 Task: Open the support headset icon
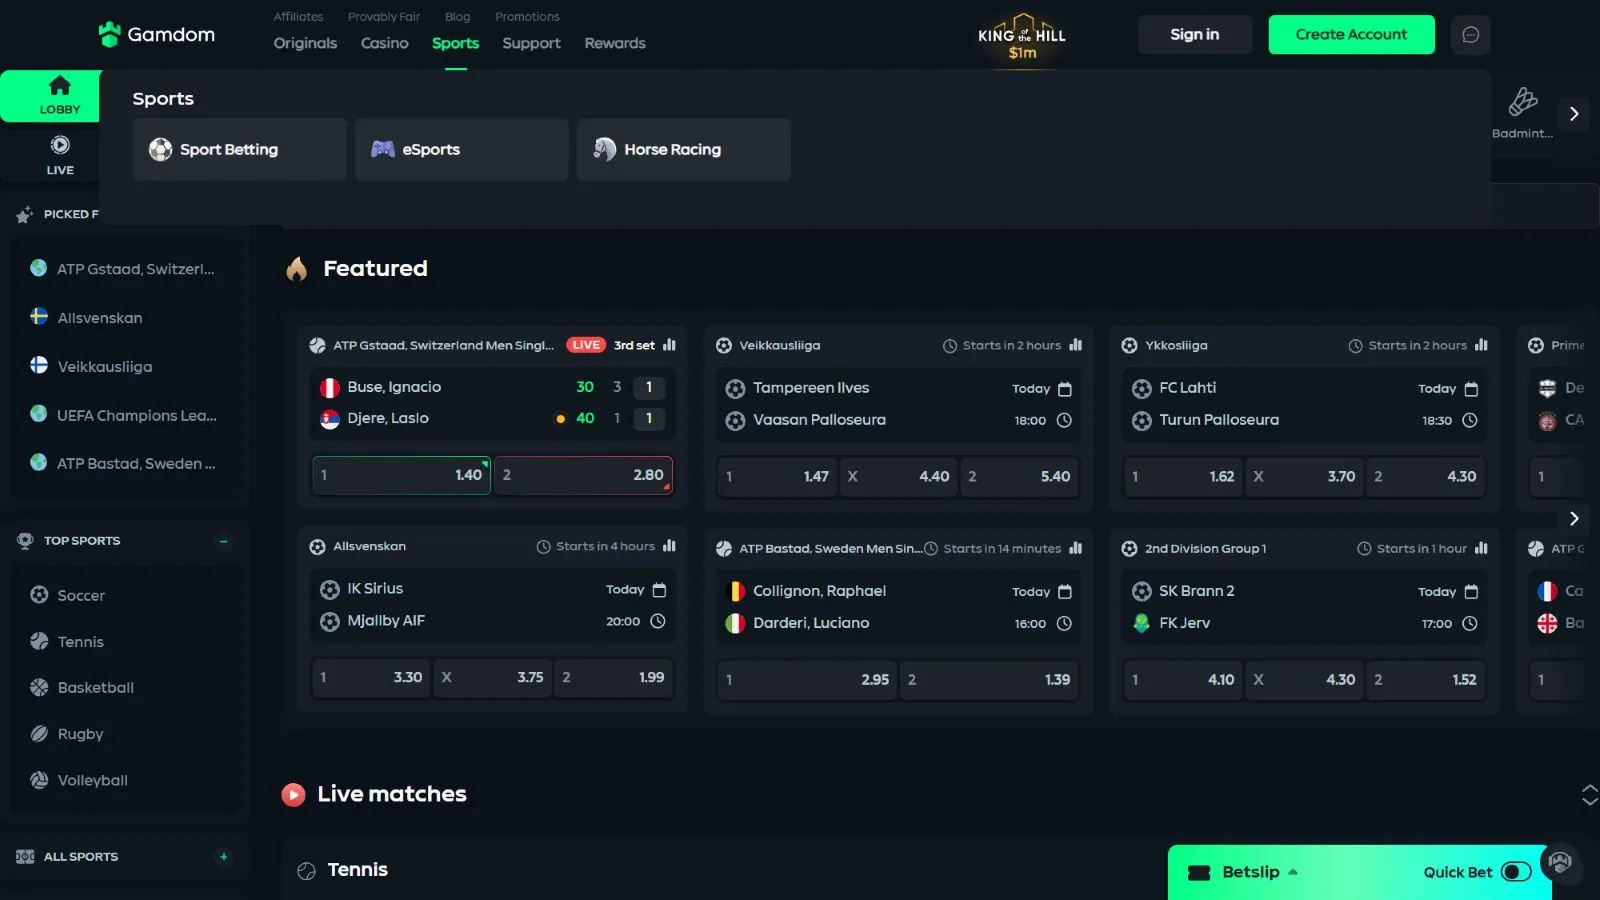coord(1560,862)
